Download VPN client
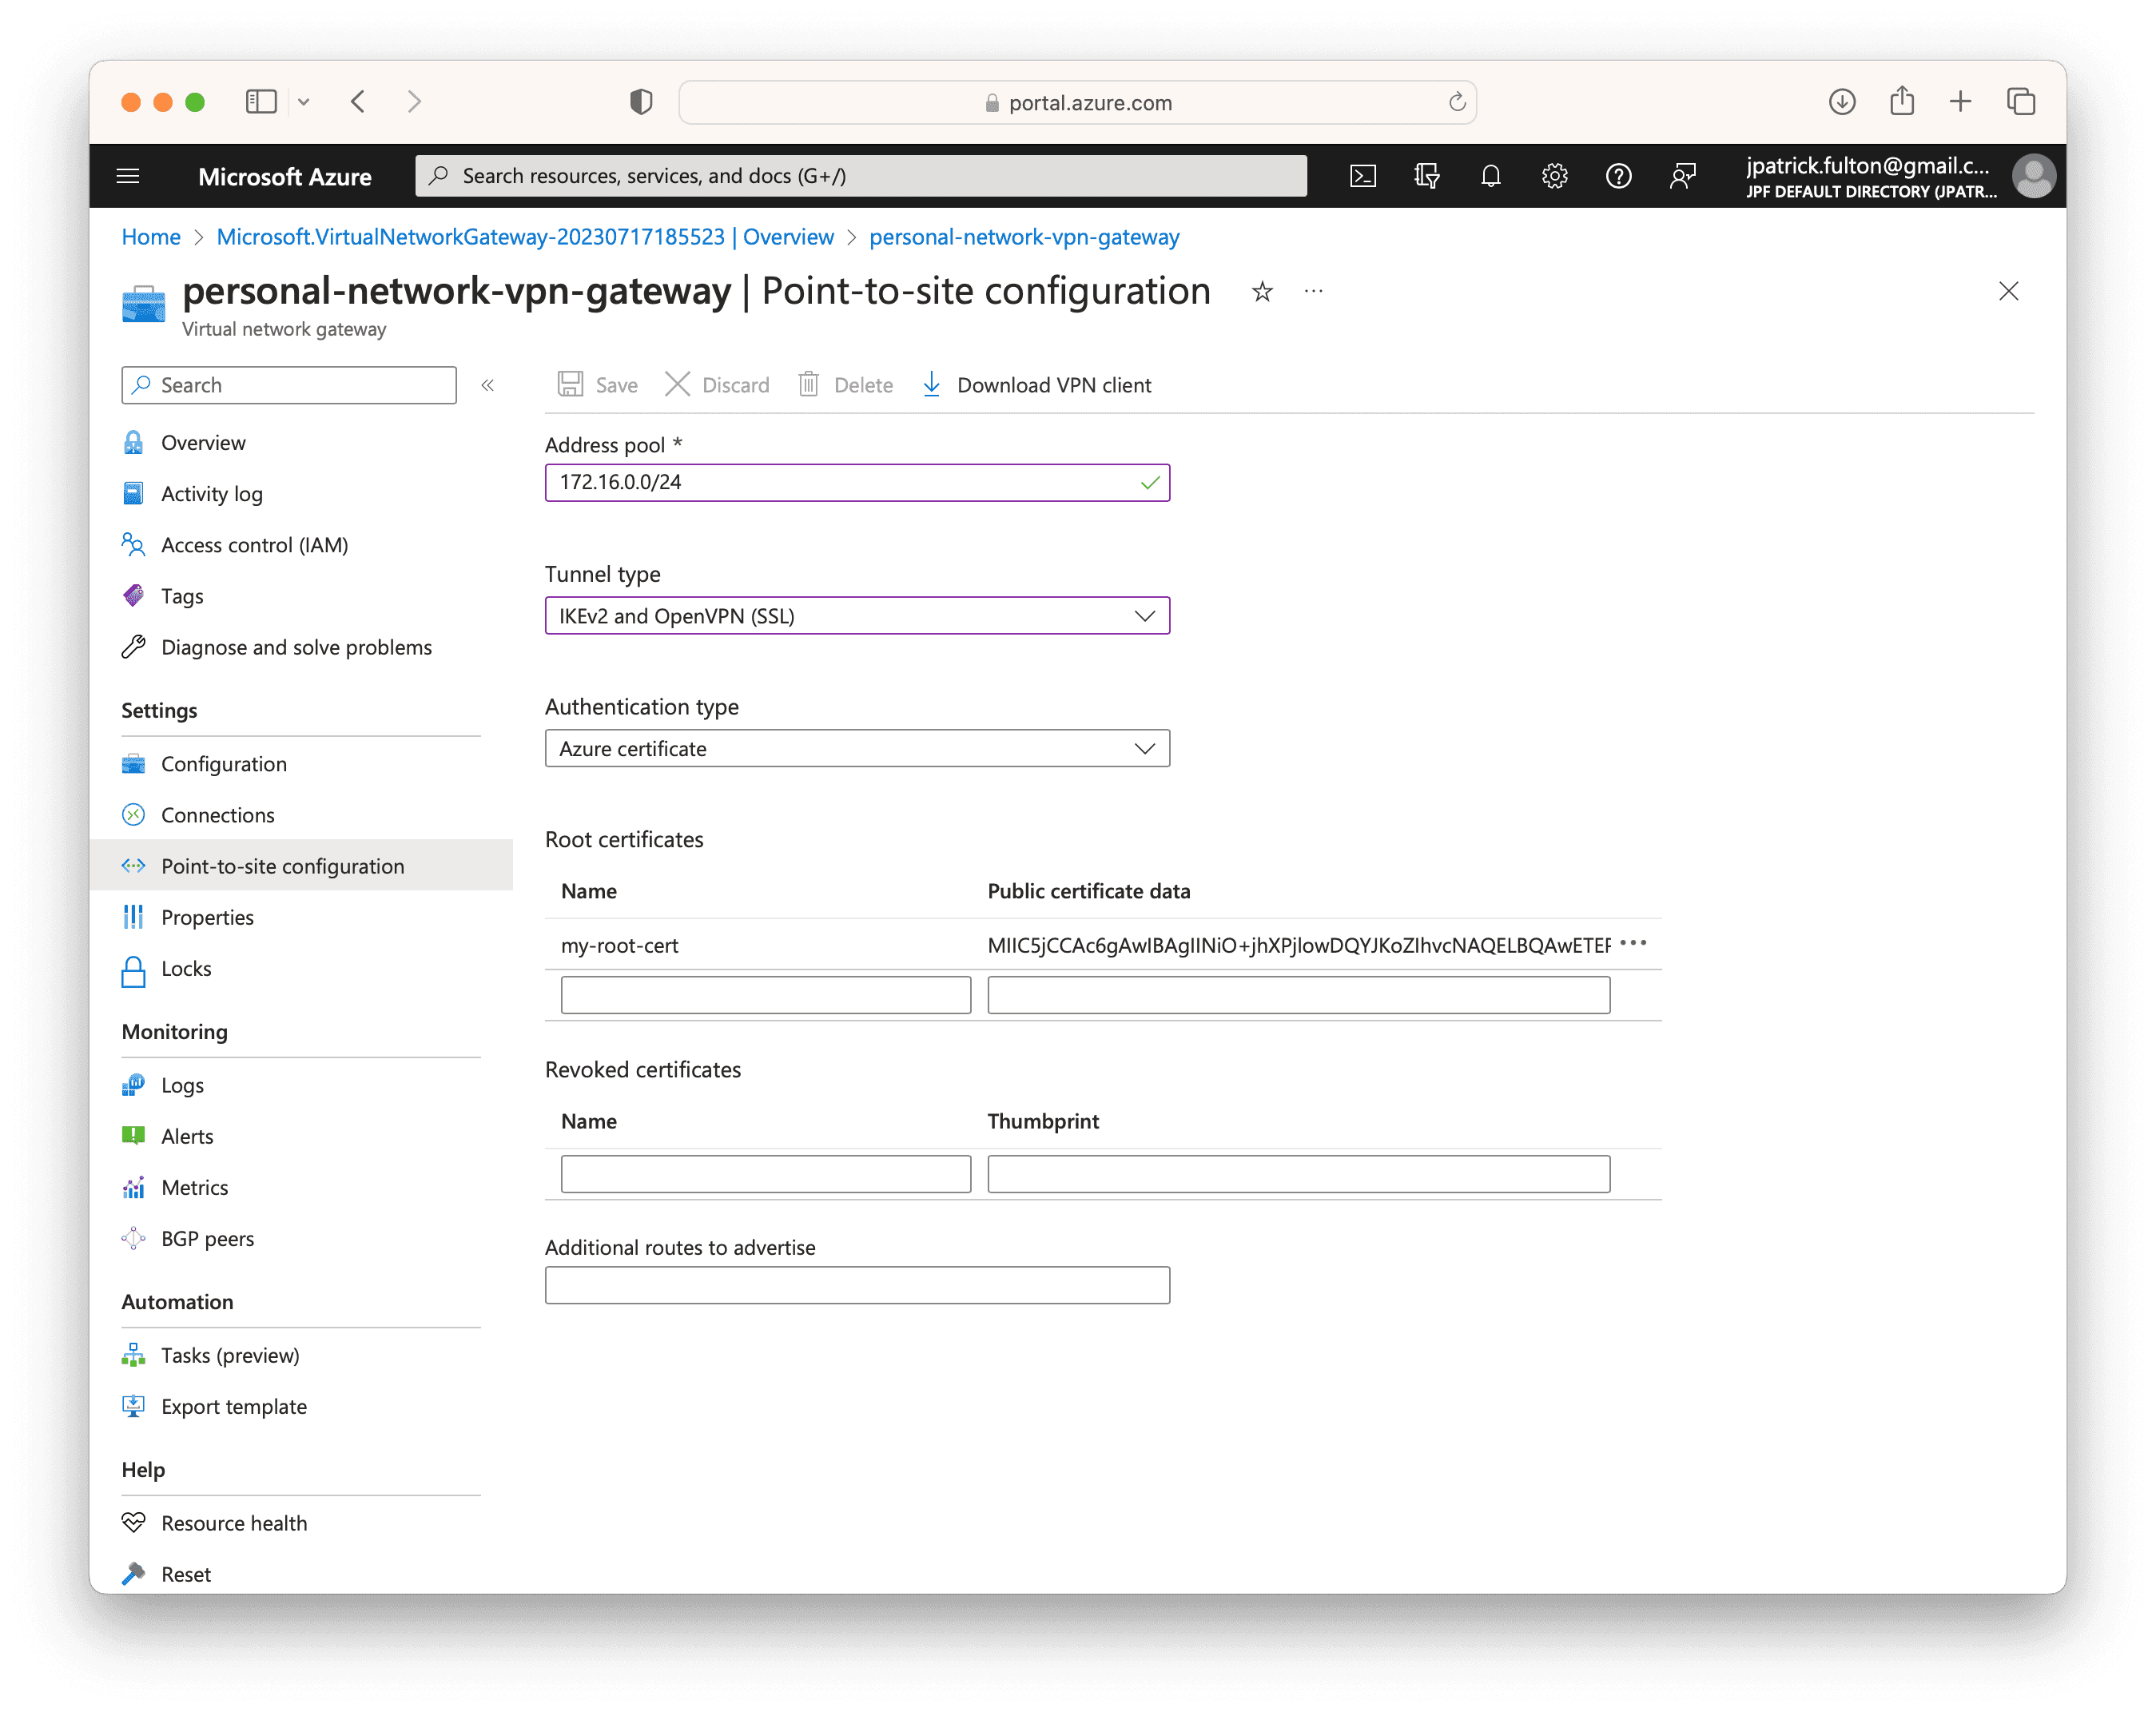2156x1712 pixels. click(1036, 385)
